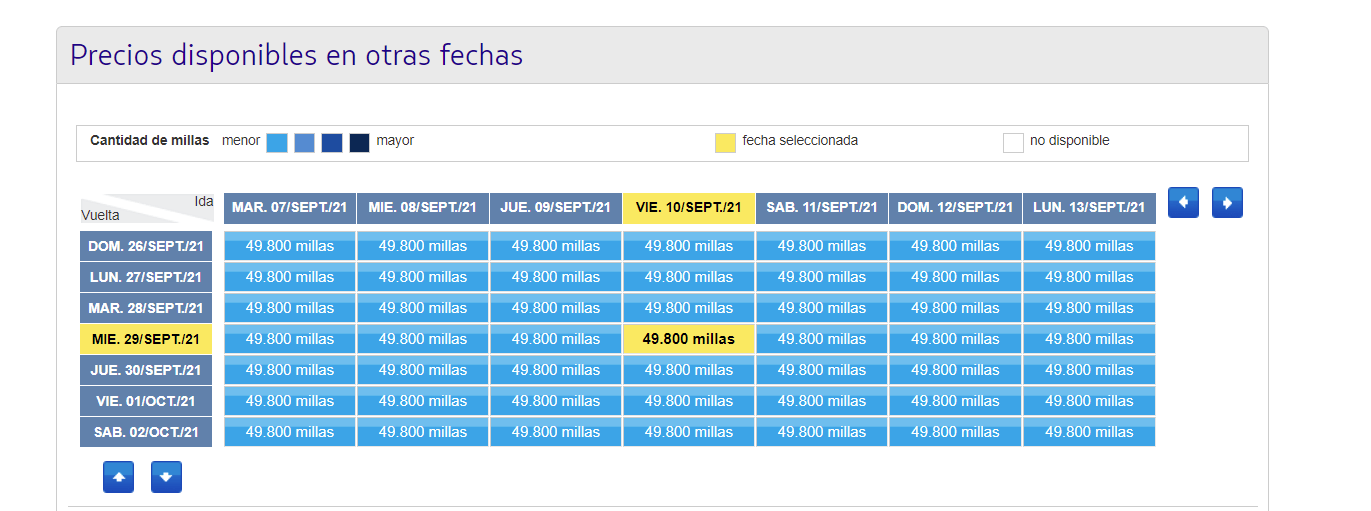Select departure column DOM. 12/SEPT./21

pyautogui.click(x=955, y=208)
